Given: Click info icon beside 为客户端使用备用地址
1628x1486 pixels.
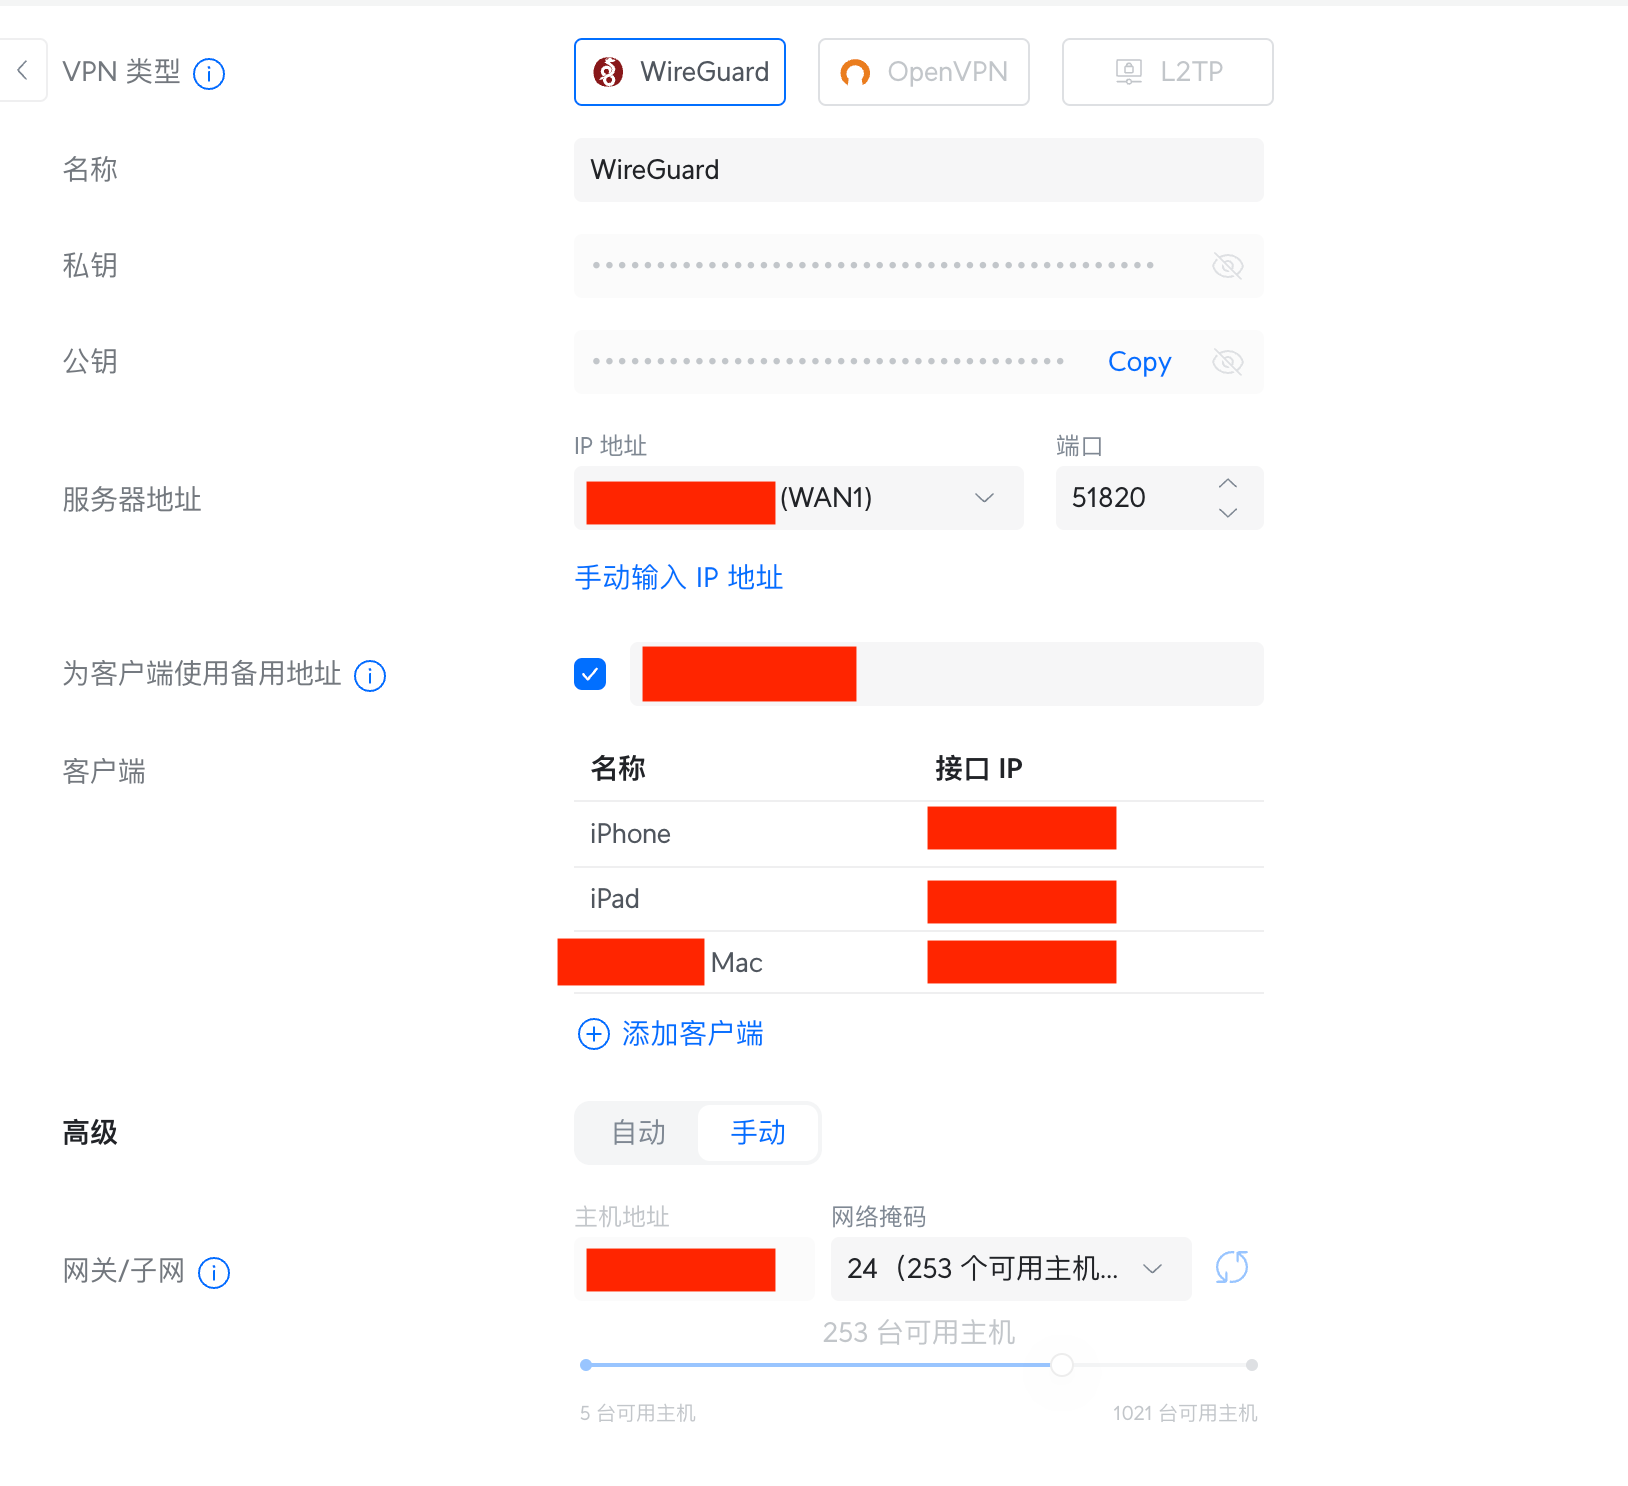Looking at the screenshot, I should (370, 676).
